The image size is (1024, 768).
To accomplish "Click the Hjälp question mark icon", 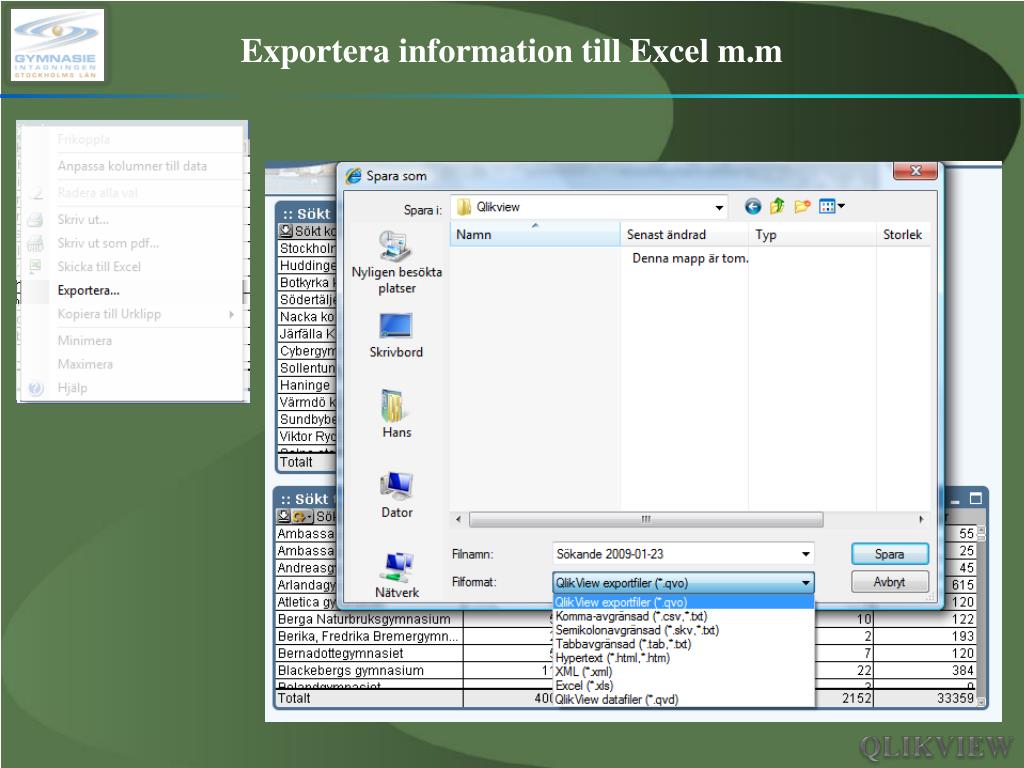I will [35, 388].
